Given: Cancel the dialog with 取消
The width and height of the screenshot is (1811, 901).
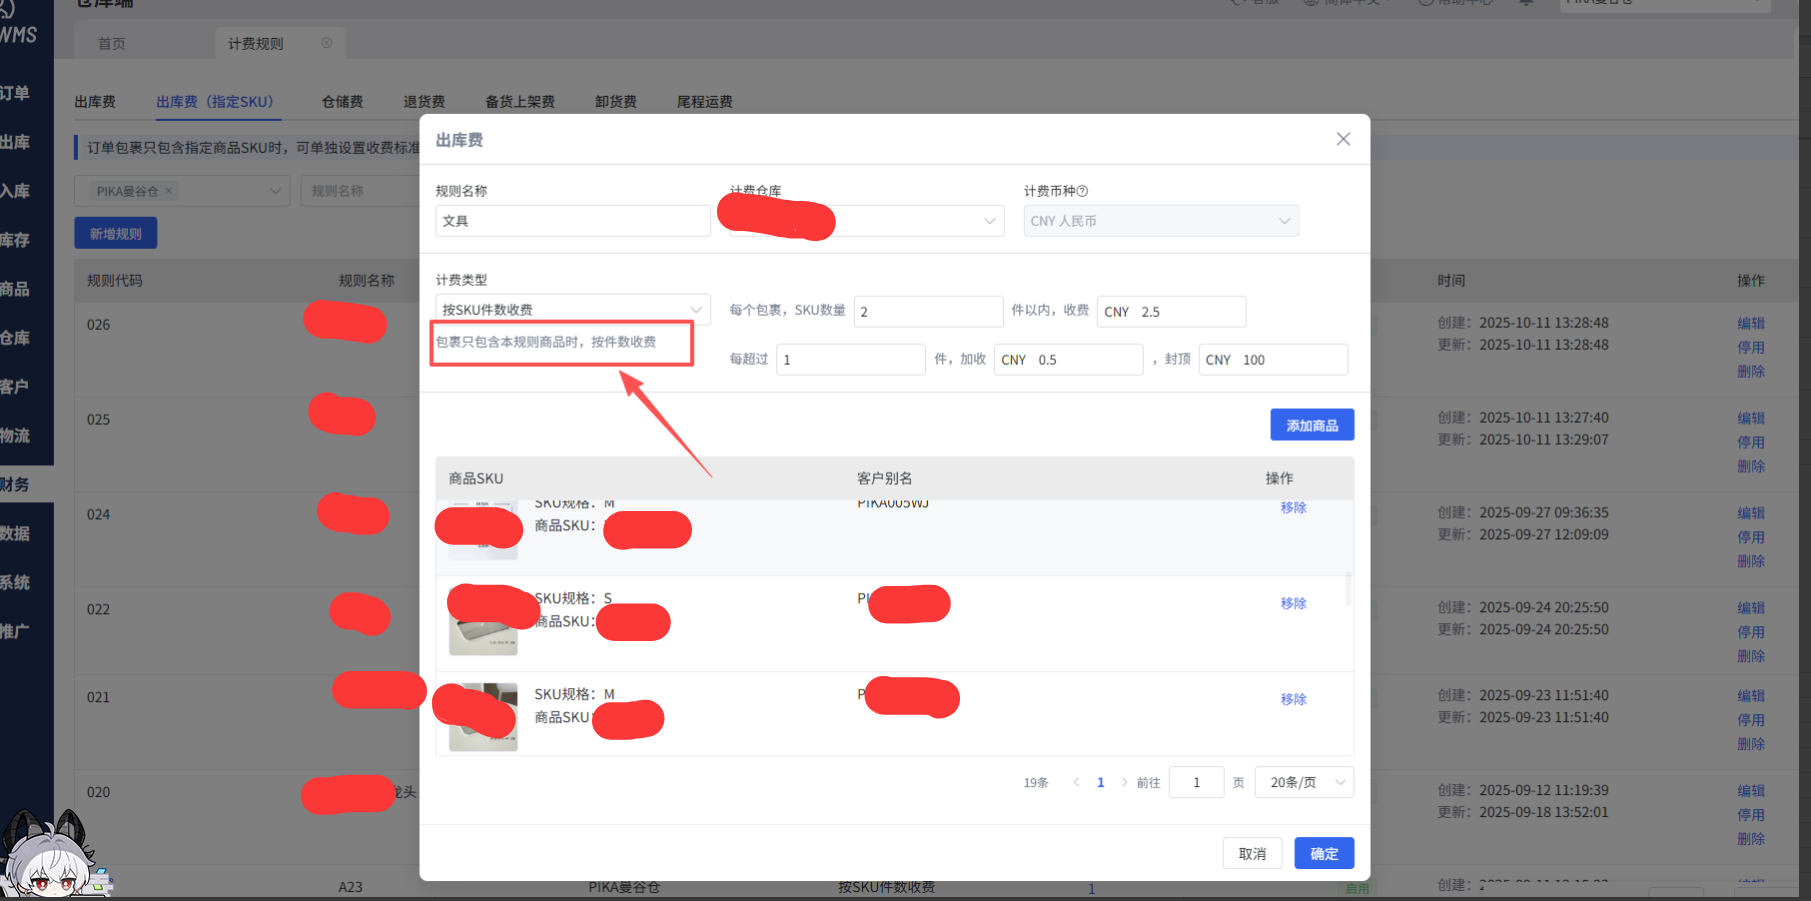Looking at the screenshot, I should pyautogui.click(x=1251, y=853).
